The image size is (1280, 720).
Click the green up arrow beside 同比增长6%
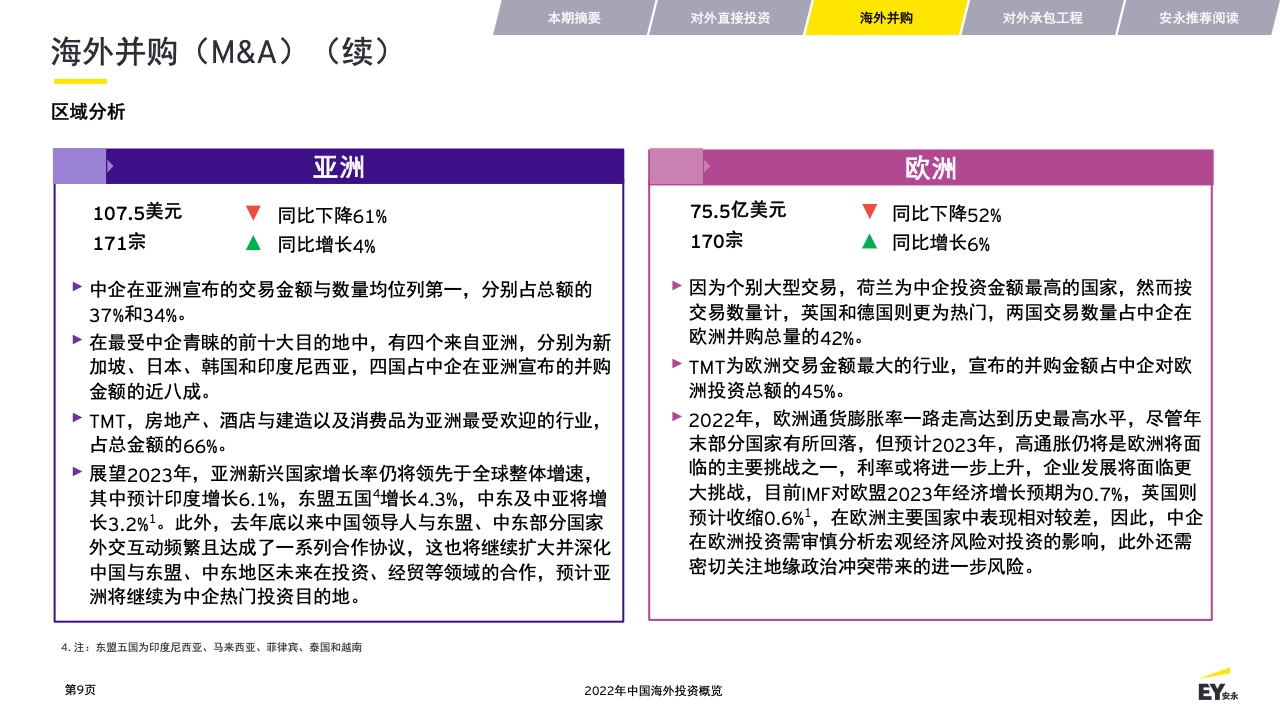tap(869, 241)
